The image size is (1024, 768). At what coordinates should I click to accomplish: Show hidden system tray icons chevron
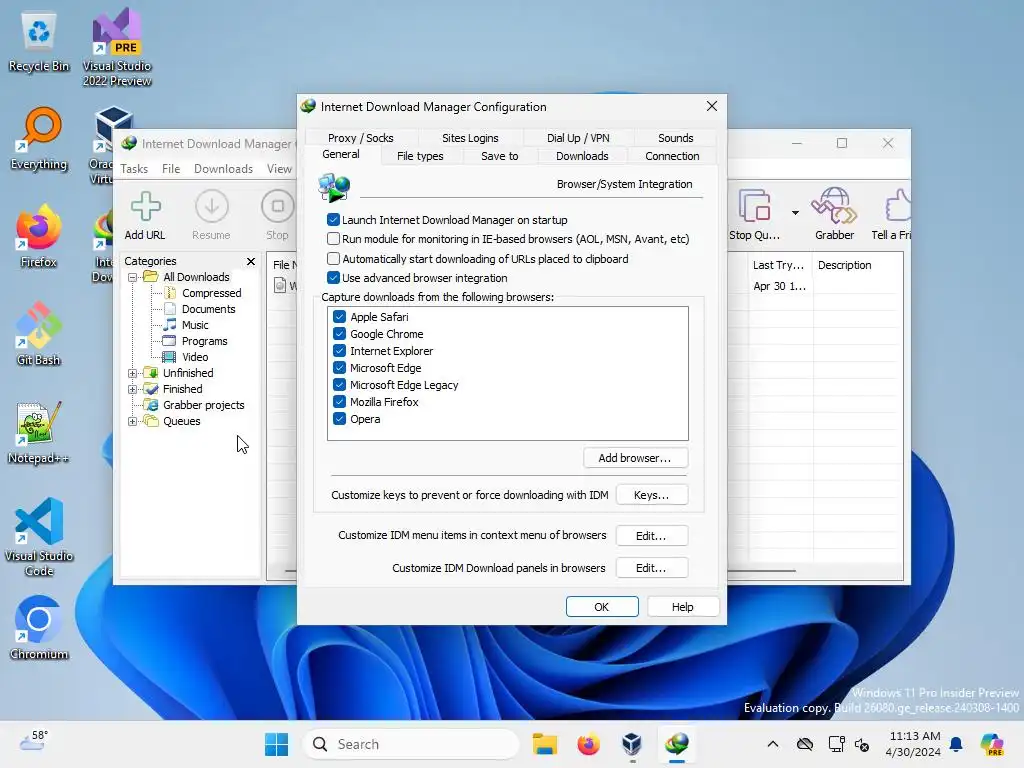coord(773,744)
